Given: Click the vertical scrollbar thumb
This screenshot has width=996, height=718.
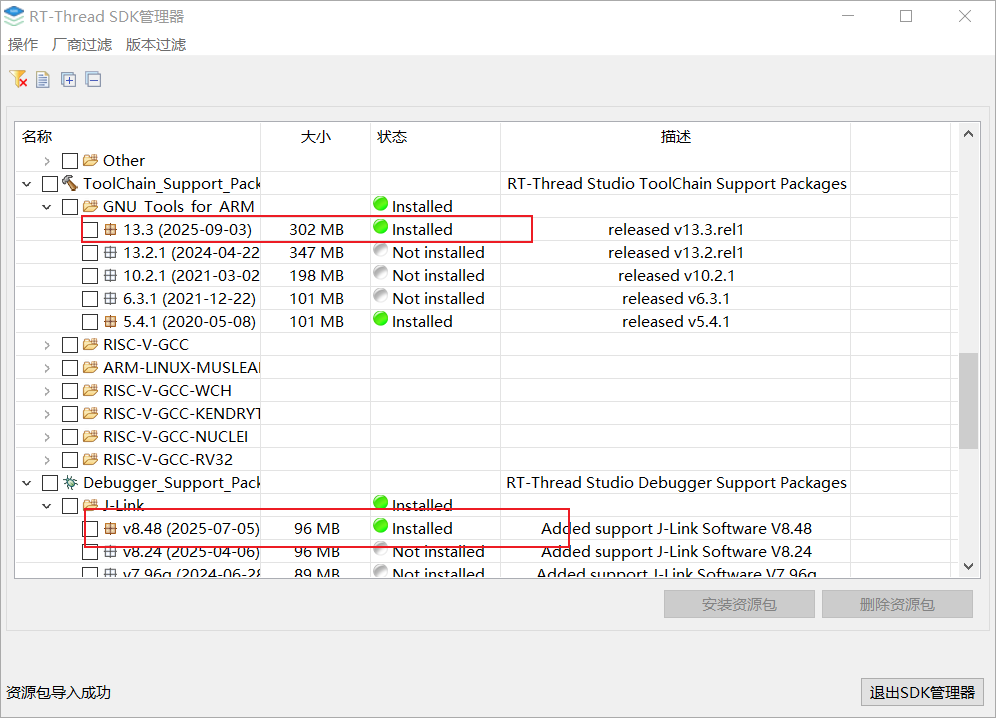Looking at the screenshot, I should (x=968, y=400).
